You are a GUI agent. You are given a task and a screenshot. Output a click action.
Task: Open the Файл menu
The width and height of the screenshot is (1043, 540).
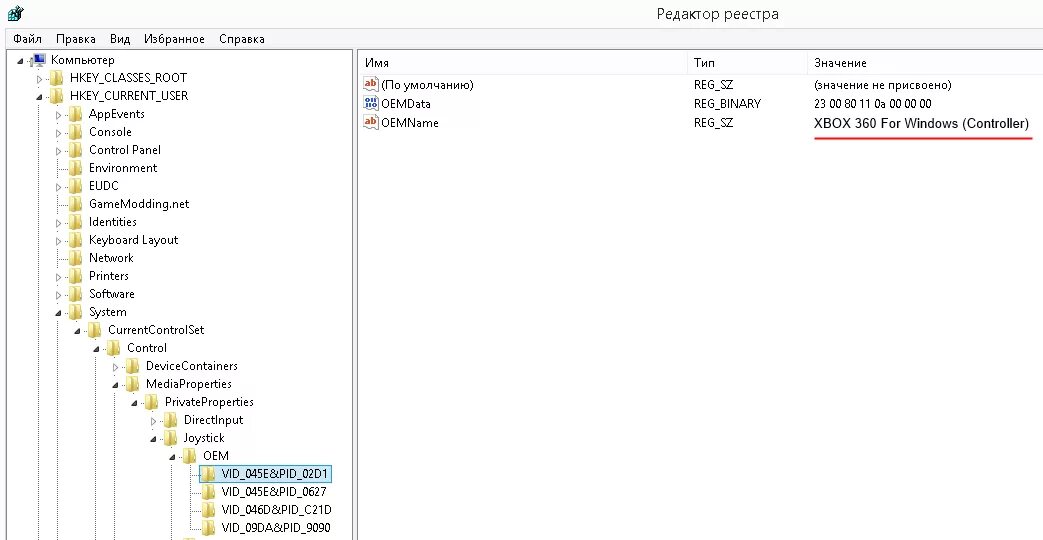[27, 39]
